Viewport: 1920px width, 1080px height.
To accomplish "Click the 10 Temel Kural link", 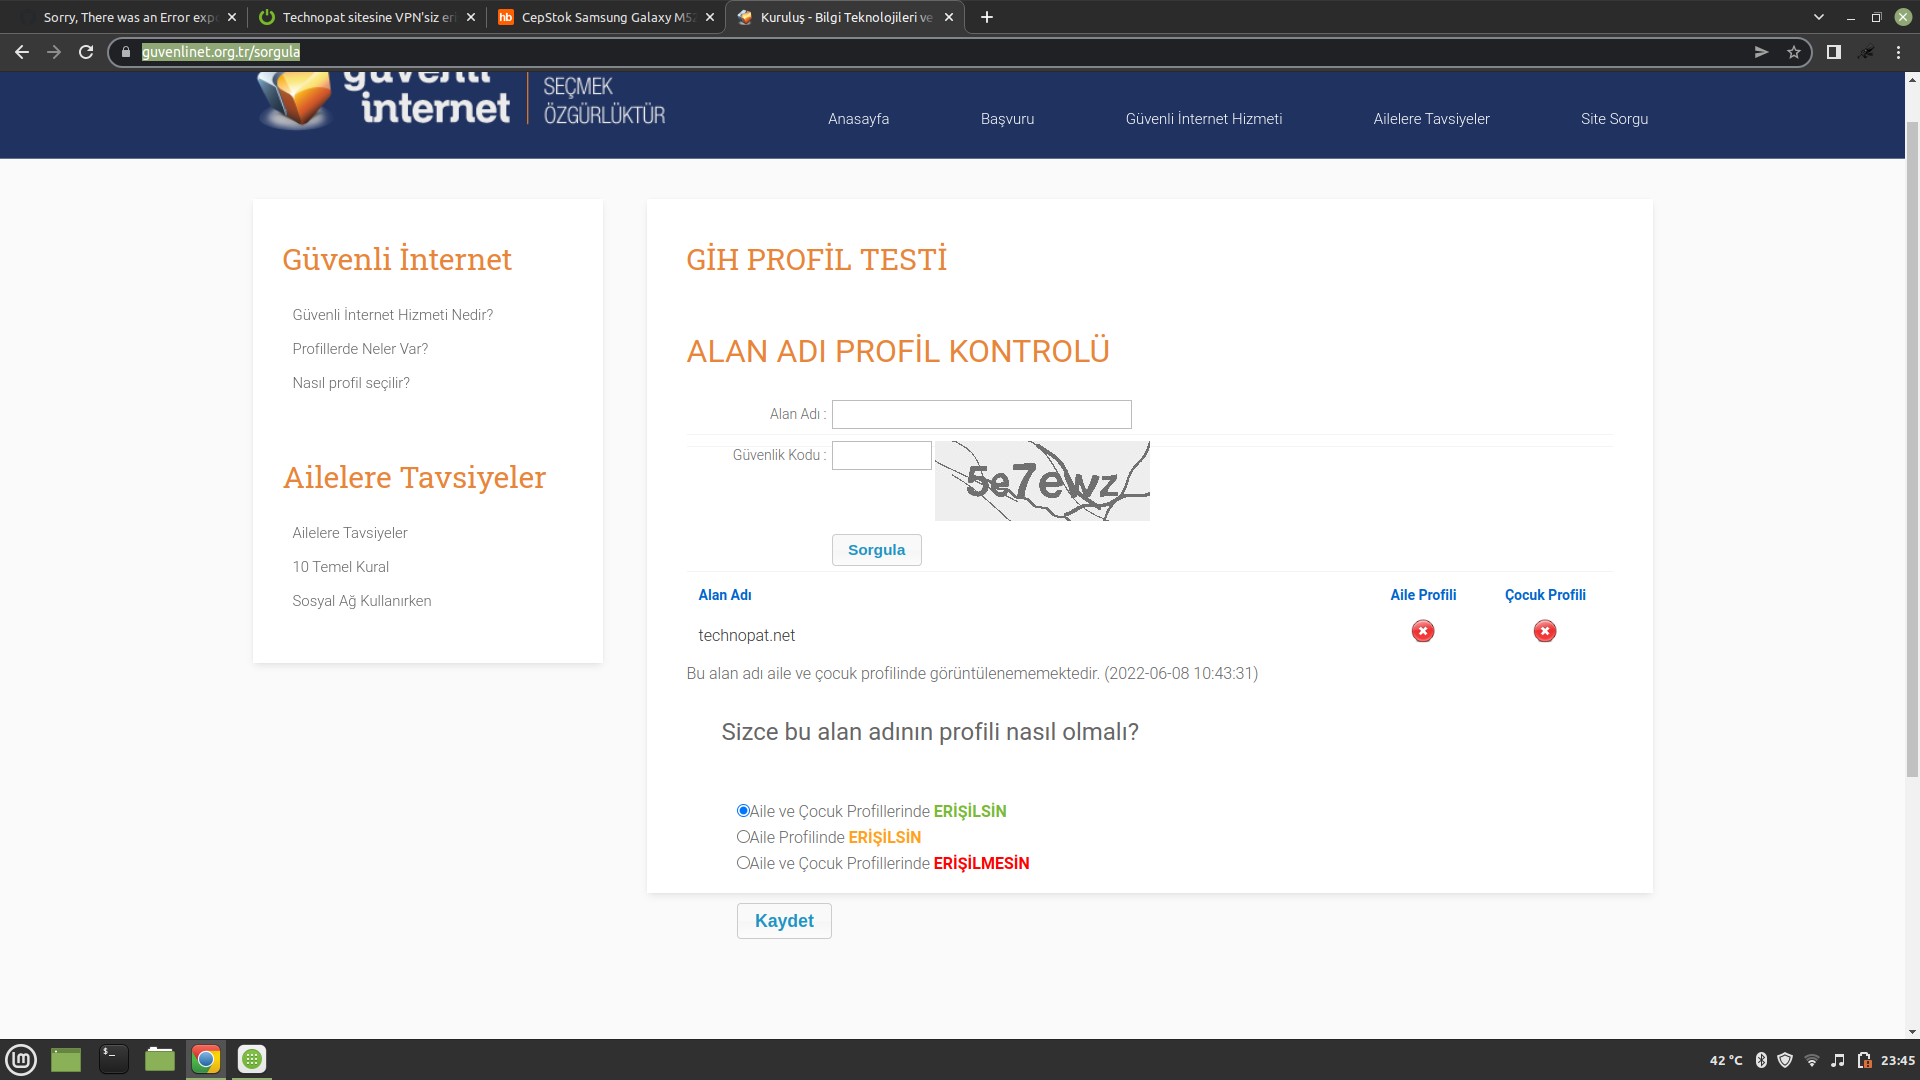I will pos(340,567).
